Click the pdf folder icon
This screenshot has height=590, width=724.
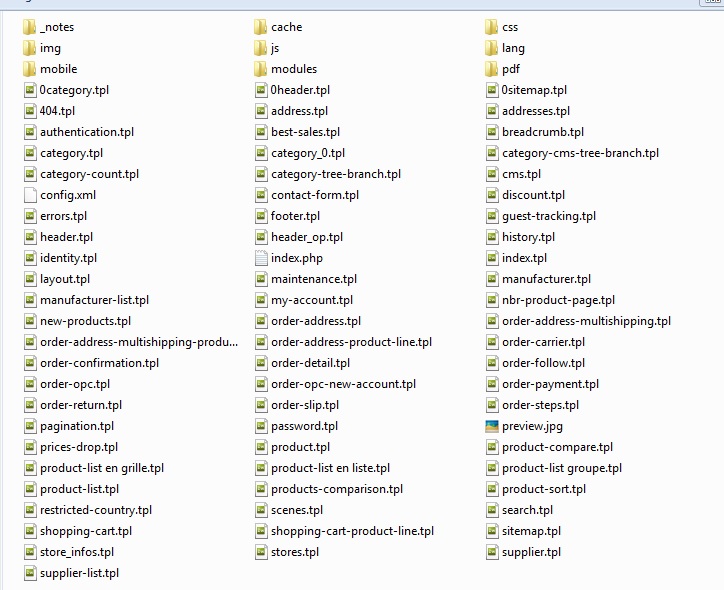pos(492,69)
